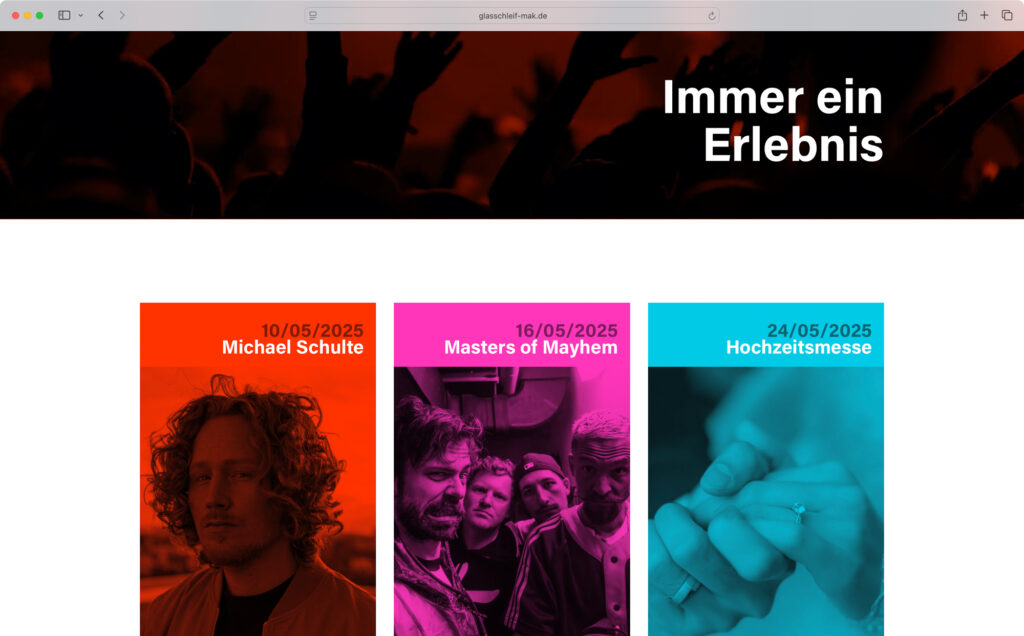Click the Masters of Mayhem band photo
The width and height of the screenshot is (1024, 636).
(x=512, y=501)
